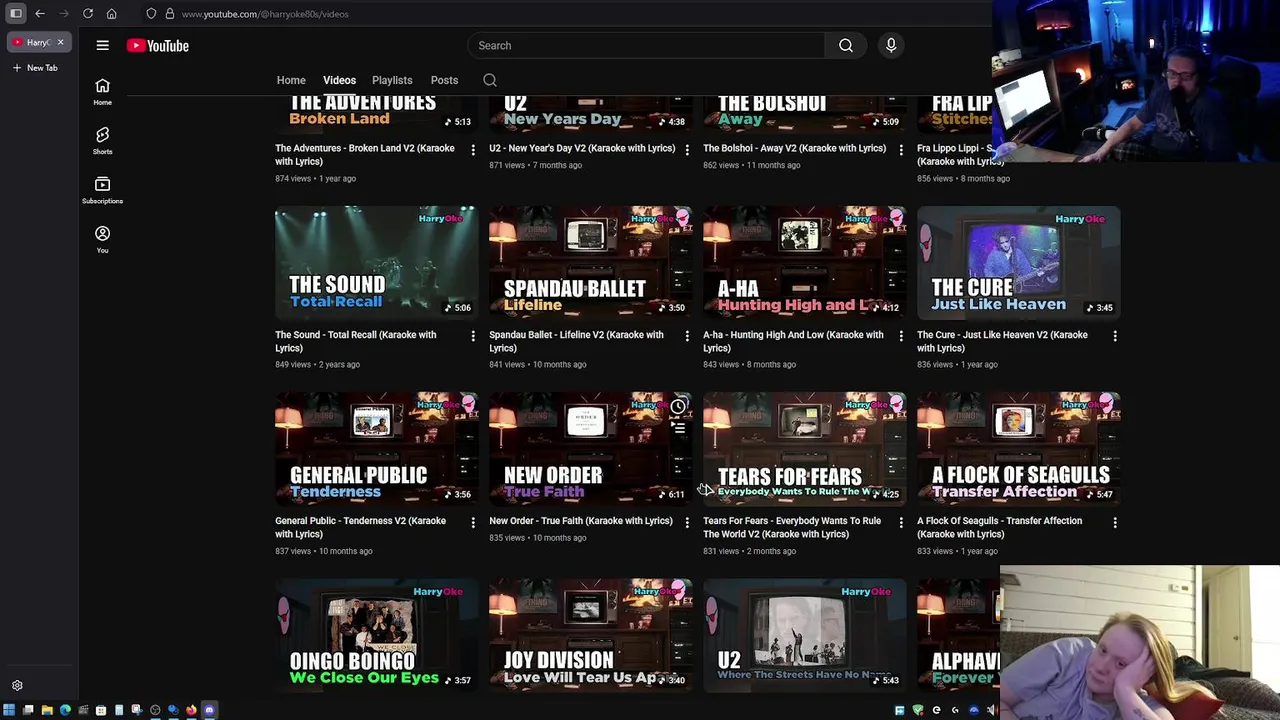This screenshot has height=720, width=1280.
Task: Select the HarryOke browser tab
Action: (x=37, y=42)
